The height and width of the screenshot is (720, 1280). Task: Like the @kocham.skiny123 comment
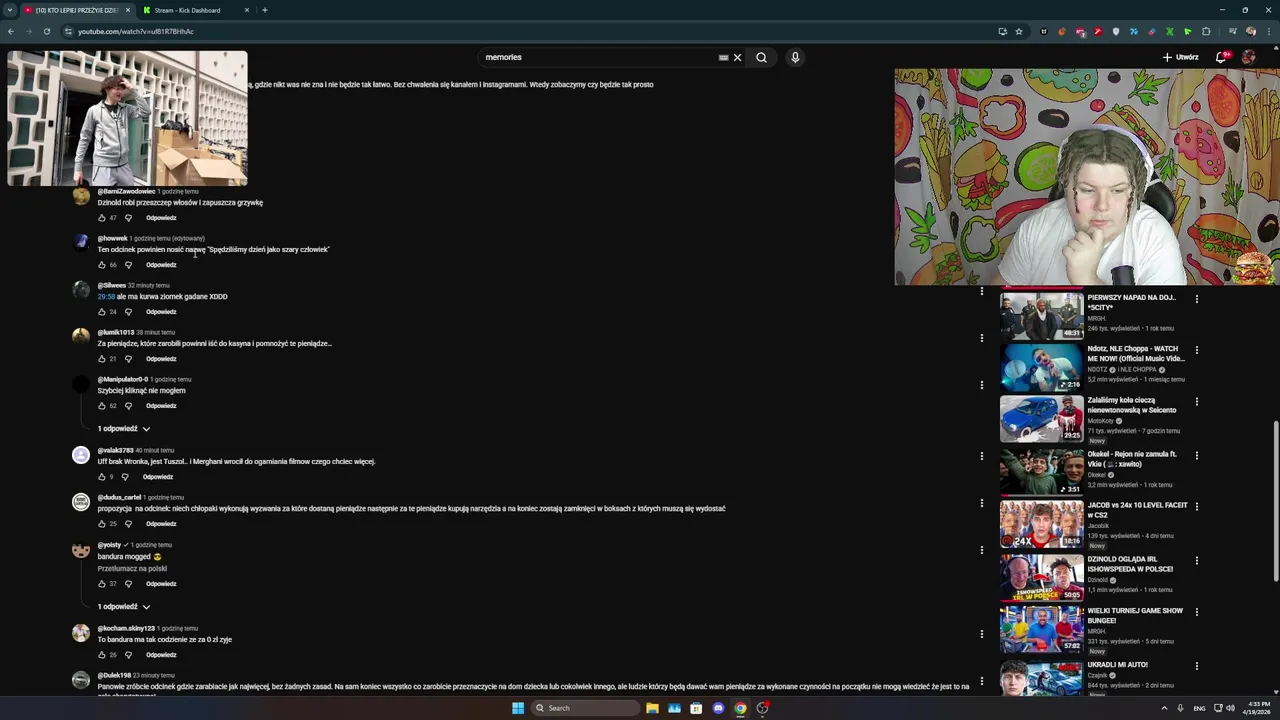point(101,655)
